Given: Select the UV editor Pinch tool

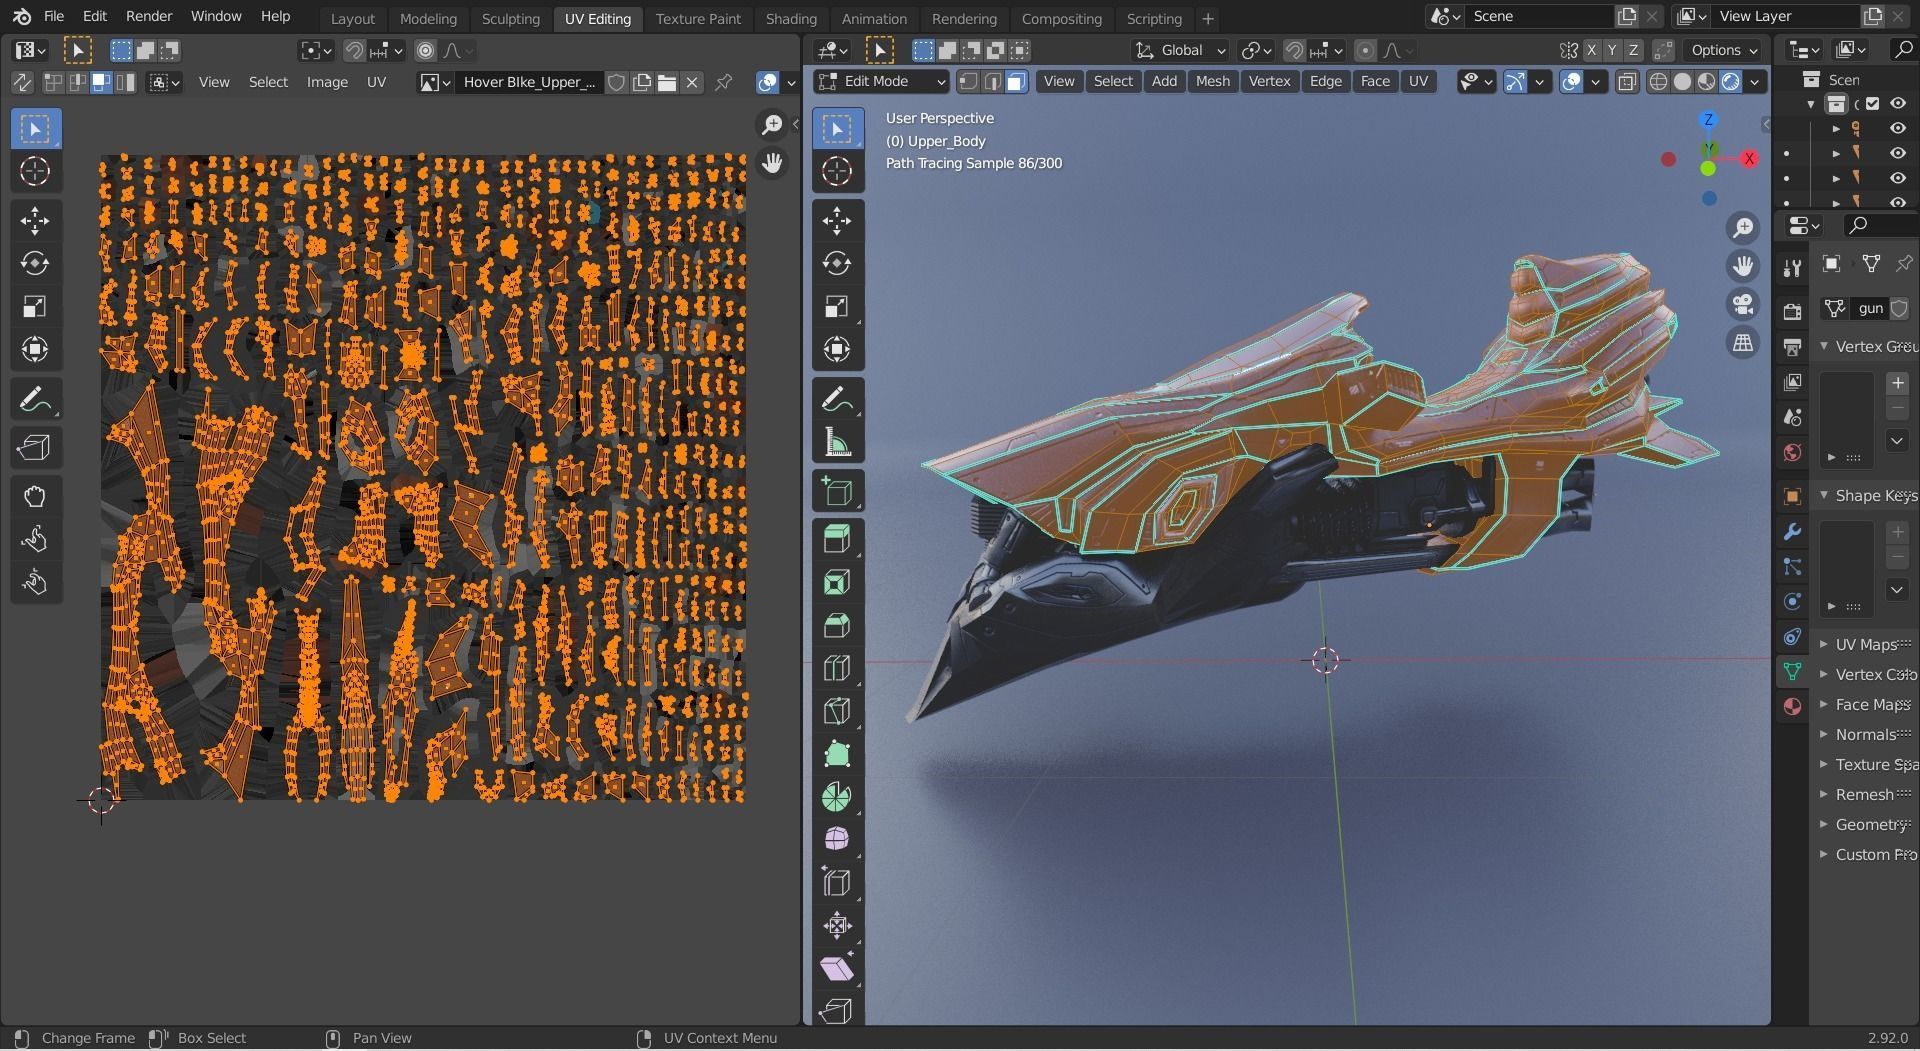Looking at the screenshot, I should click(35, 583).
